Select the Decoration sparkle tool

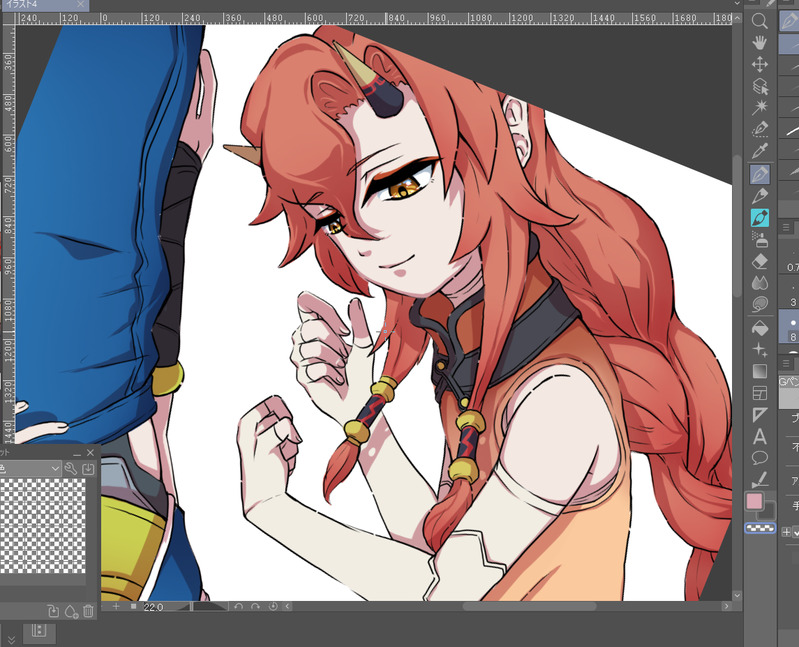point(760,349)
